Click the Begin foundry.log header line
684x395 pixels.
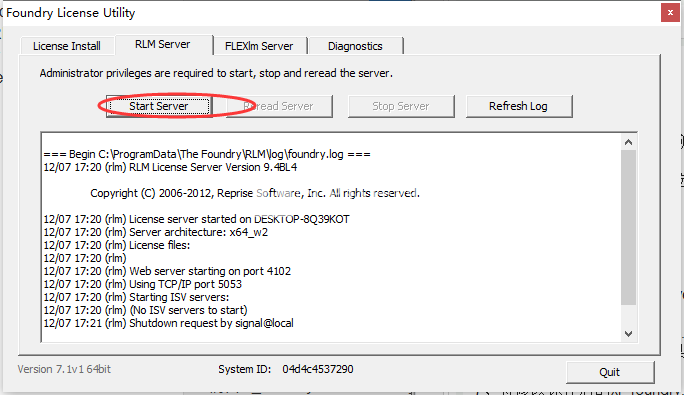[x=207, y=154]
